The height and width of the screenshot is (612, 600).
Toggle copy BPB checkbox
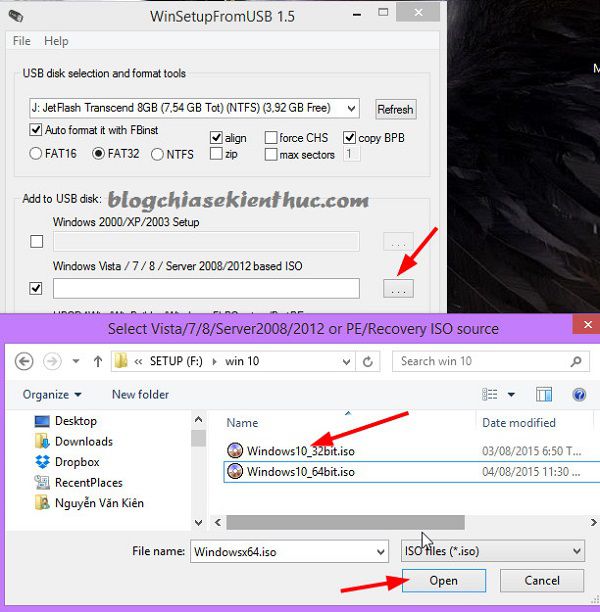pos(349,137)
